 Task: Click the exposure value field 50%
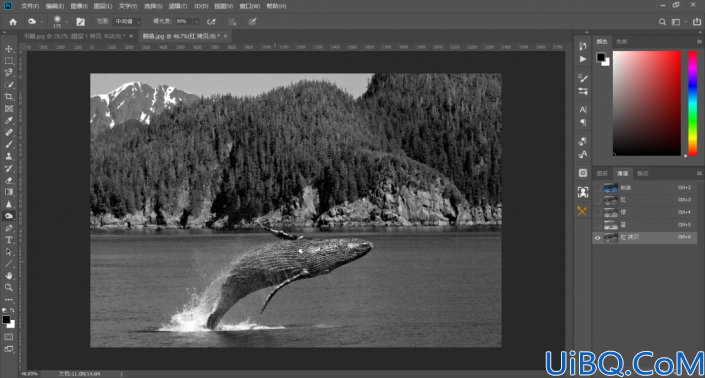[x=184, y=22]
